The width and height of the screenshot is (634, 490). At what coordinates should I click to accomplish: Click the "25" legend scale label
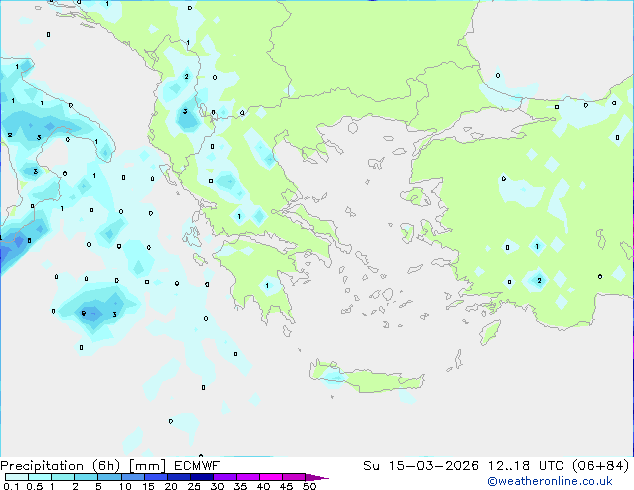click(194, 486)
